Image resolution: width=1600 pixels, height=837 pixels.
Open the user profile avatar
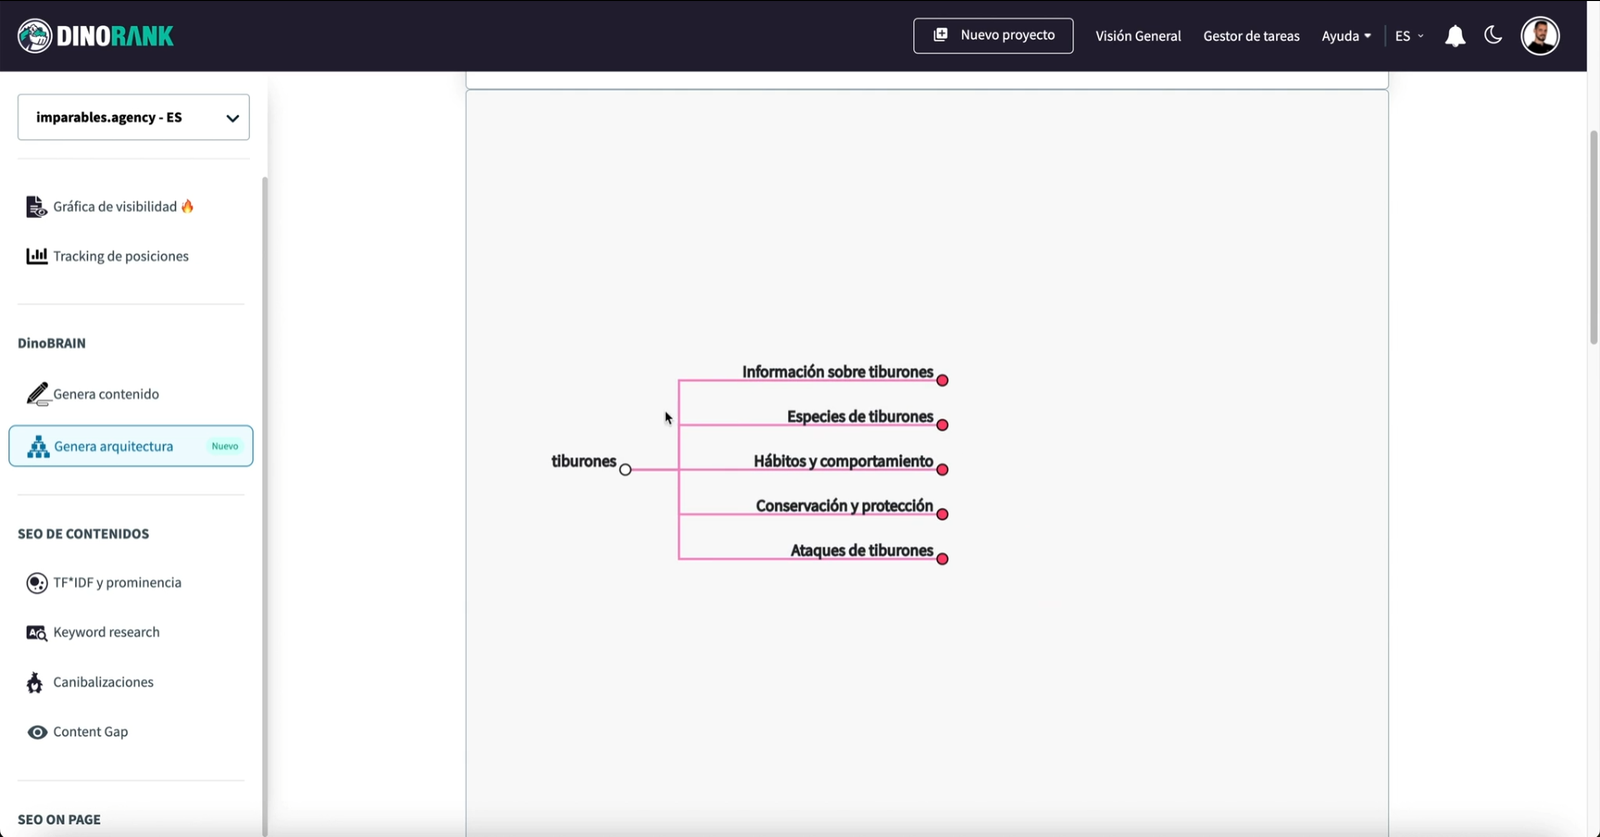click(1540, 36)
